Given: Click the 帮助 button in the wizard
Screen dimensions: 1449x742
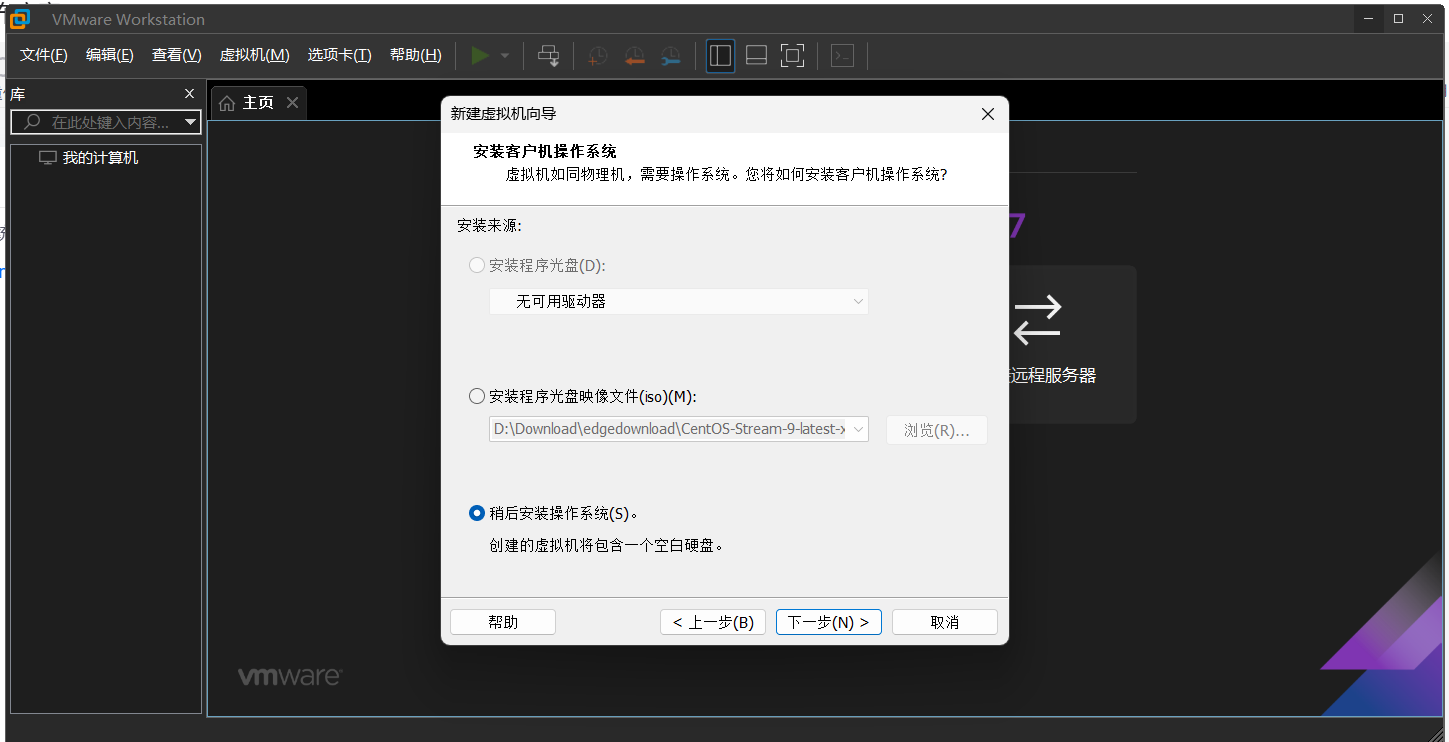Looking at the screenshot, I should click(x=503, y=622).
